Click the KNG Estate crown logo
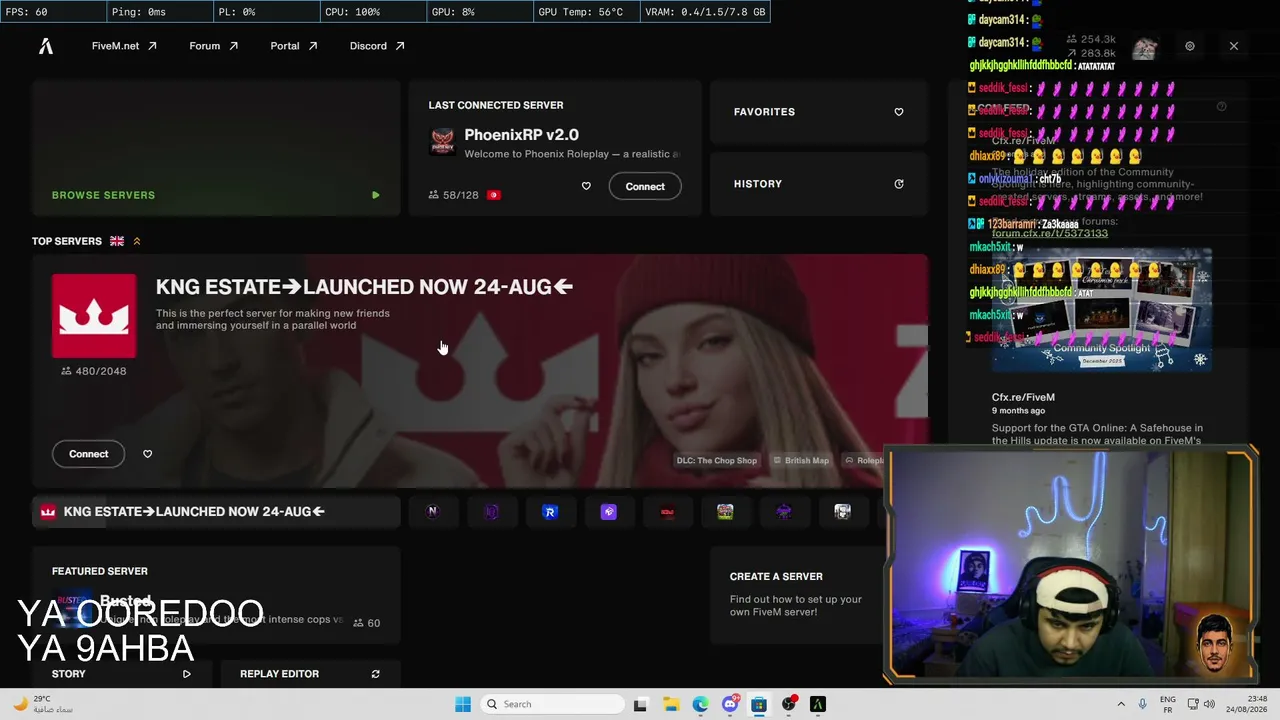The height and width of the screenshot is (720, 1280). (94, 316)
